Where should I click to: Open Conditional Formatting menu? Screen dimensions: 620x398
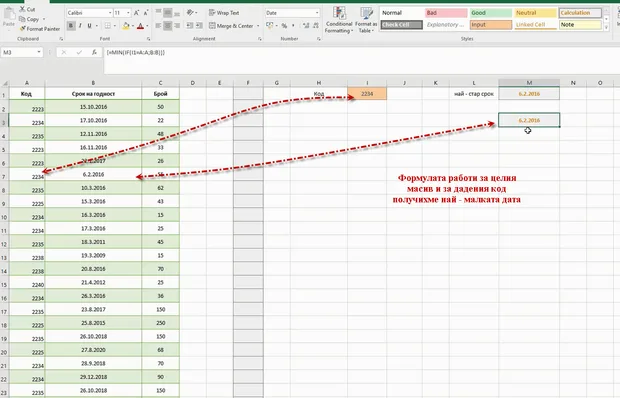[x=339, y=20]
